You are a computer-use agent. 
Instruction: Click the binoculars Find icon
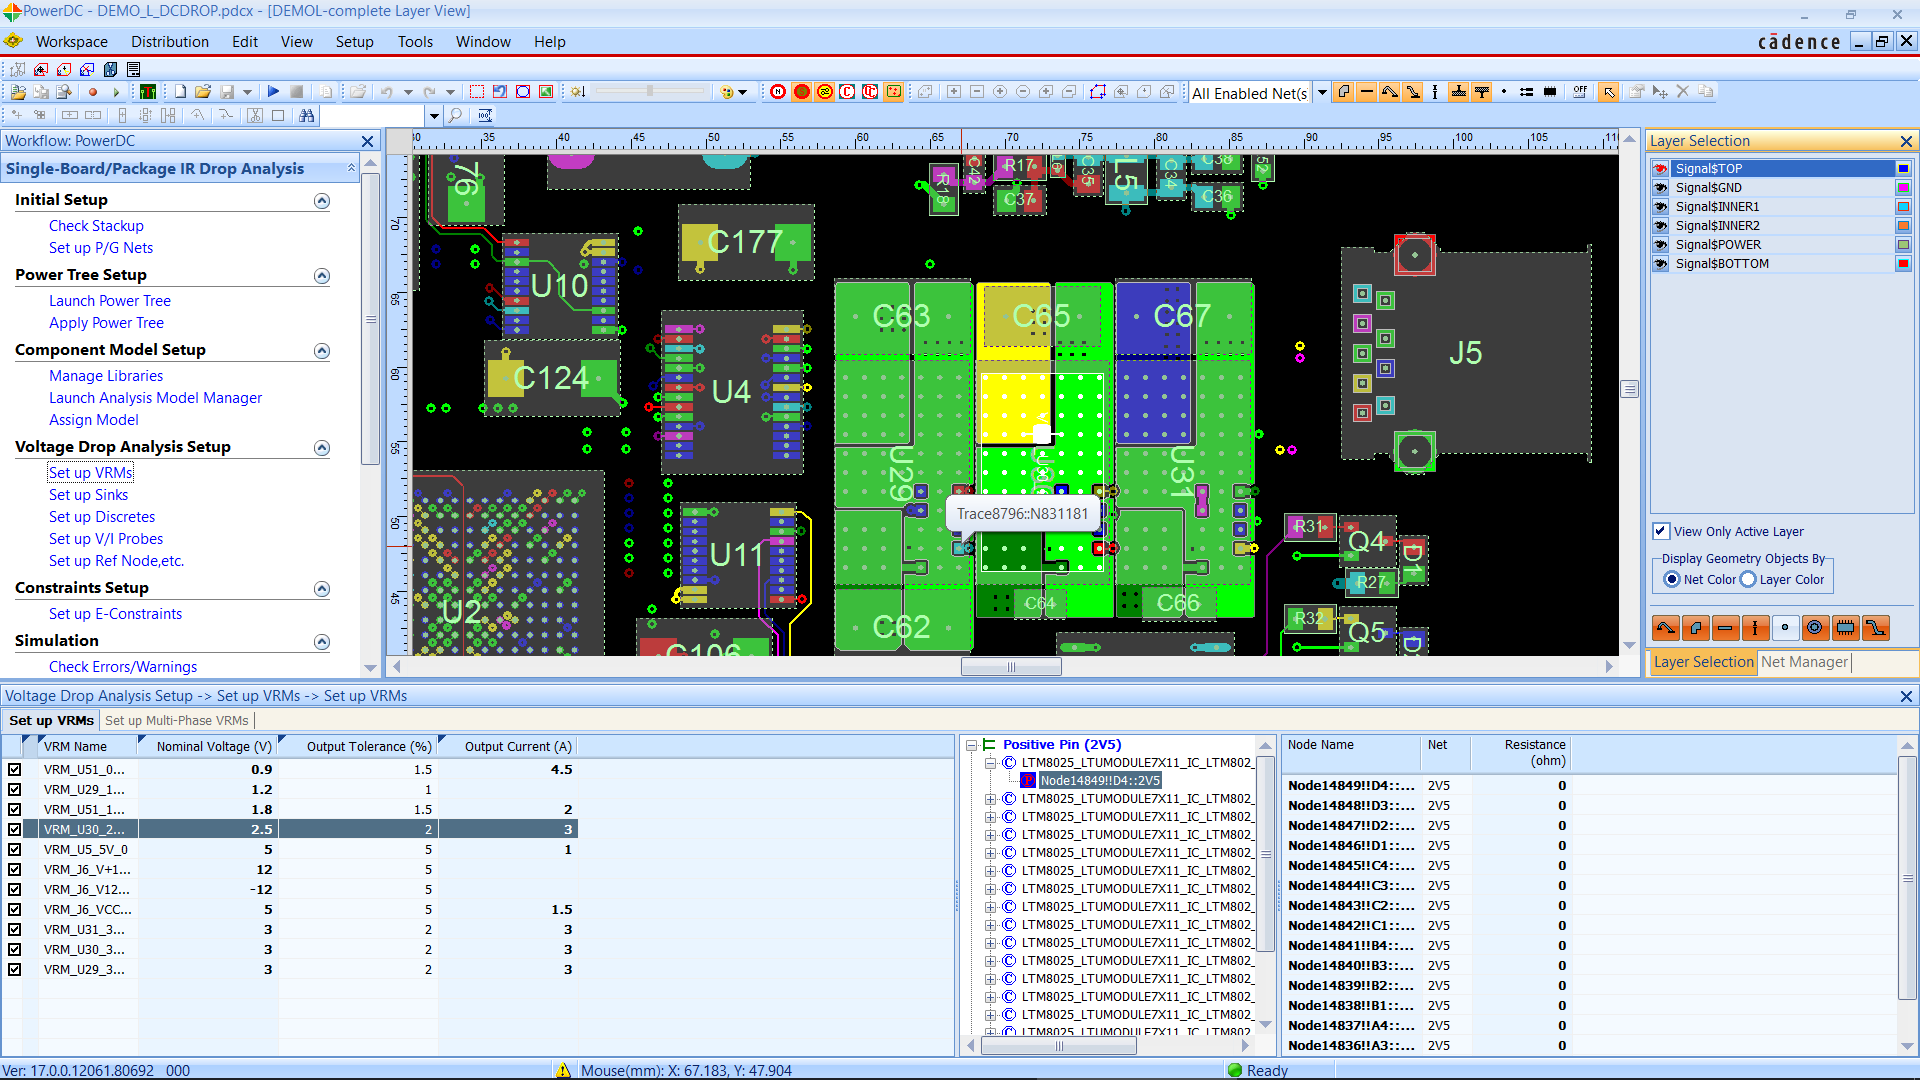[306, 115]
